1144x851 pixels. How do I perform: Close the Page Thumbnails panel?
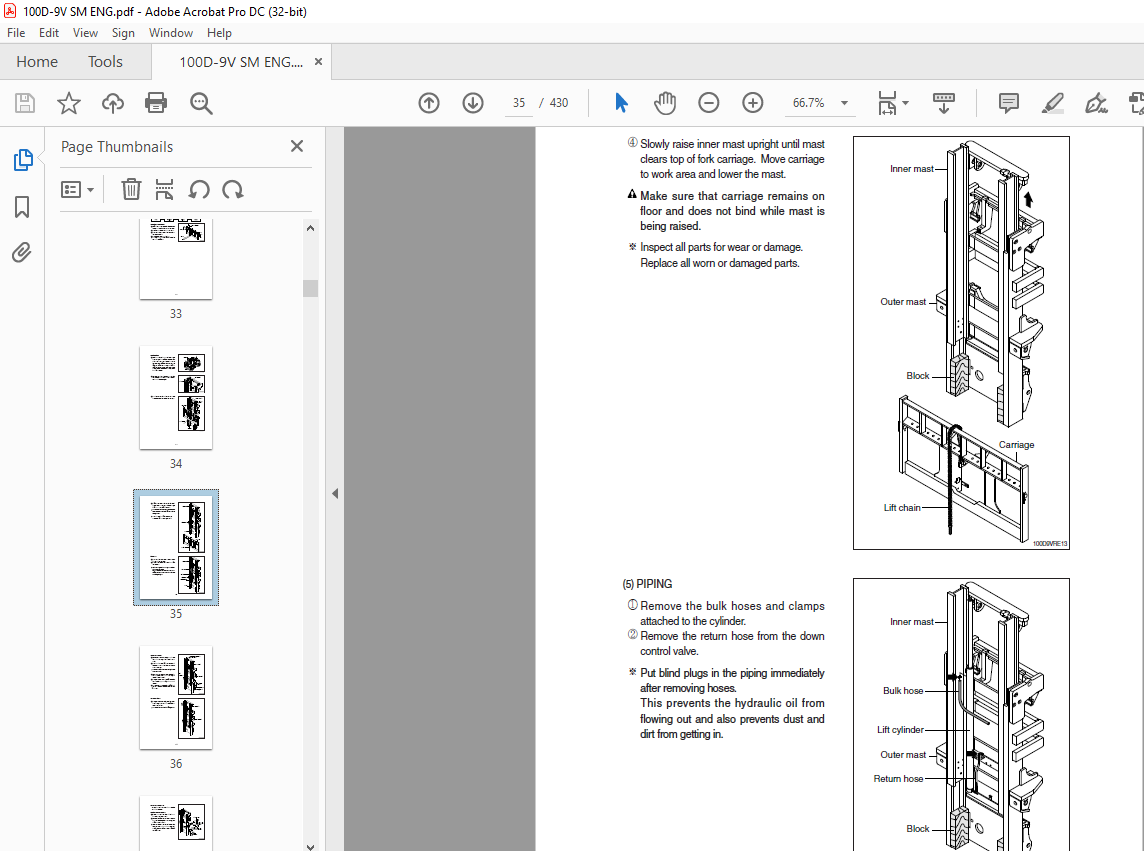click(x=297, y=146)
